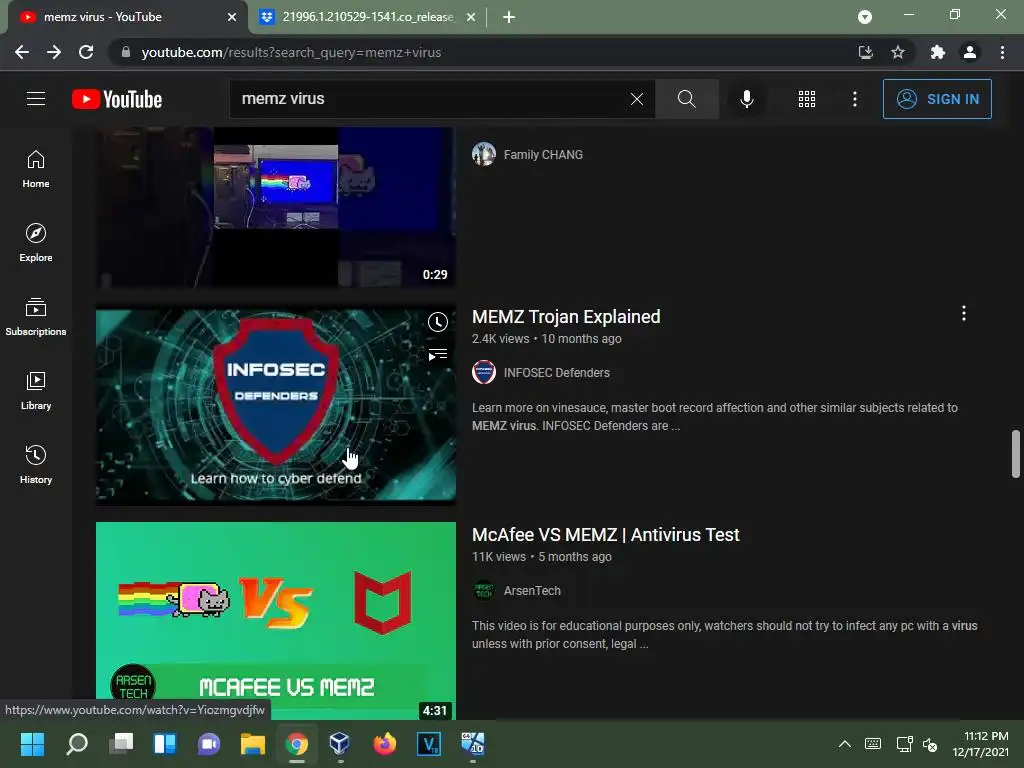Image resolution: width=1024 pixels, height=768 pixels.
Task: Open options menu for MEMZ Trojan Explained
Action: (x=963, y=313)
